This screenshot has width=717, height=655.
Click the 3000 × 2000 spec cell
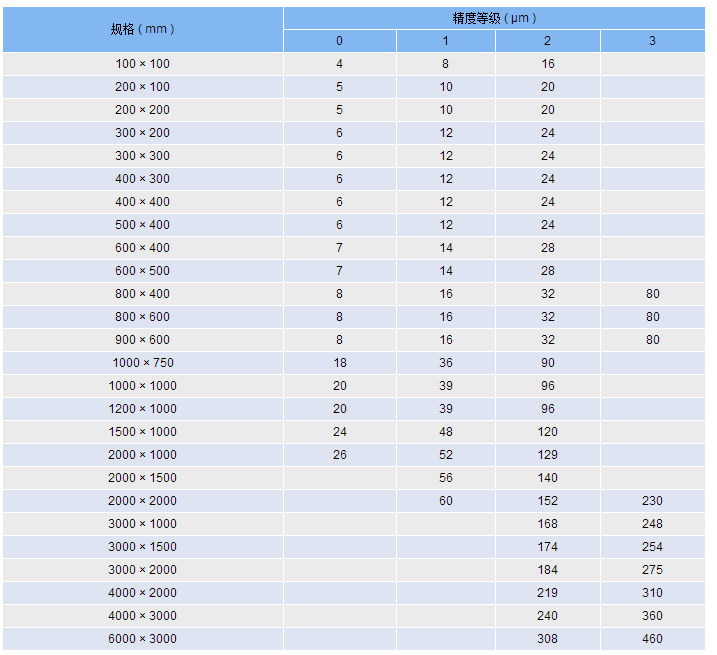coord(143,569)
